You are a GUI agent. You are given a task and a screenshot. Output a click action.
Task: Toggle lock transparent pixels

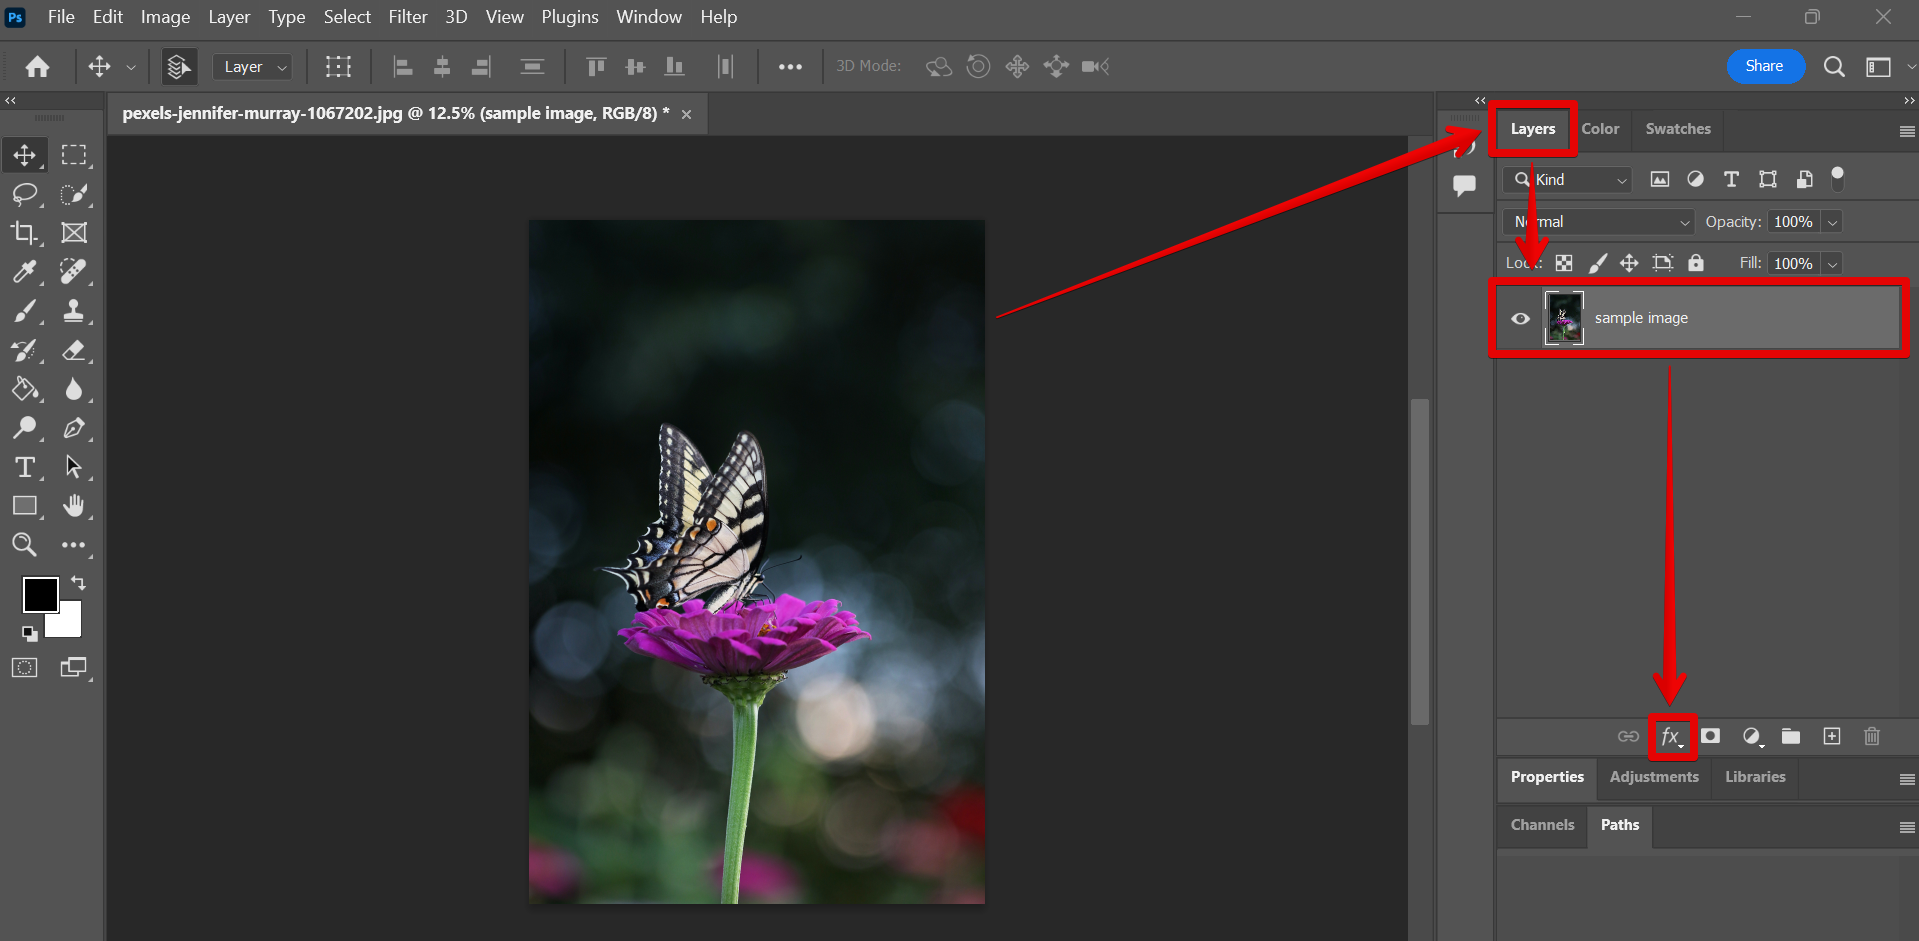tap(1564, 263)
